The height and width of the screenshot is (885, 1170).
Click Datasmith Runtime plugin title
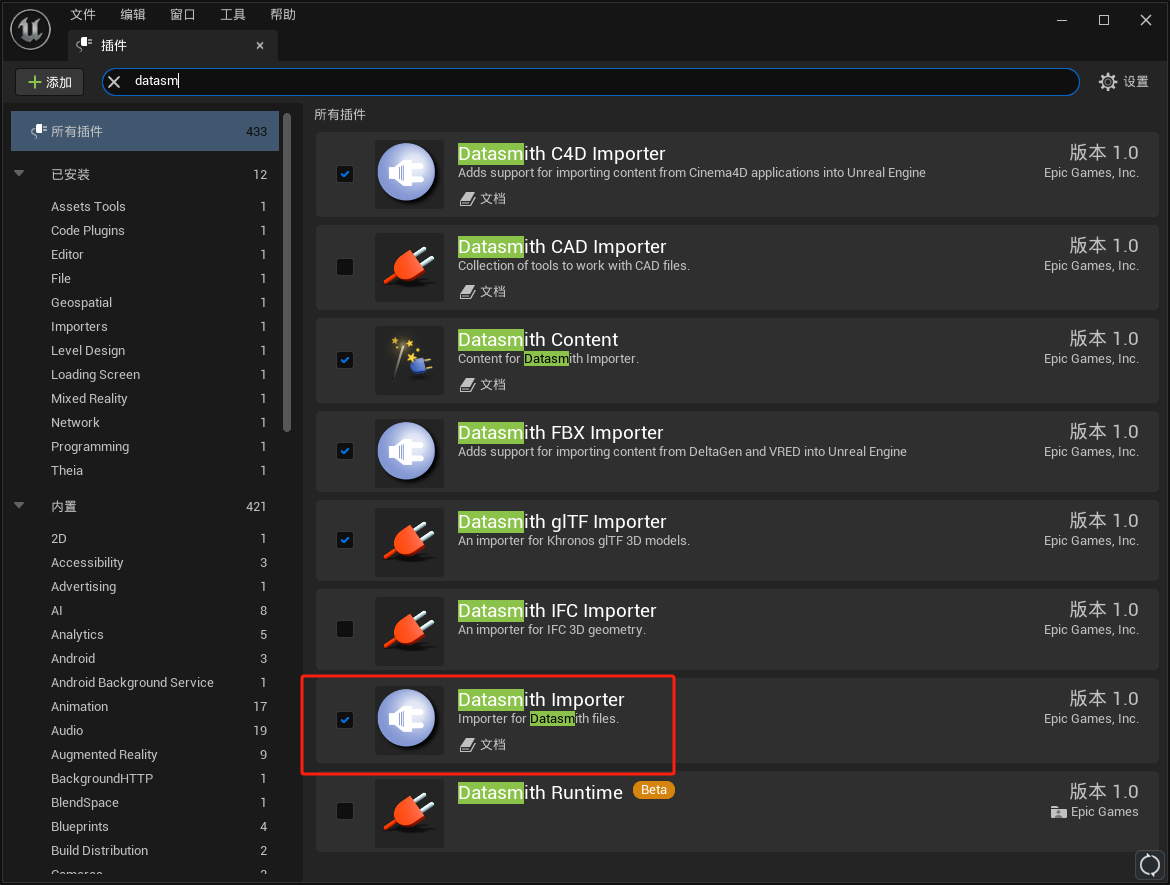(540, 792)
